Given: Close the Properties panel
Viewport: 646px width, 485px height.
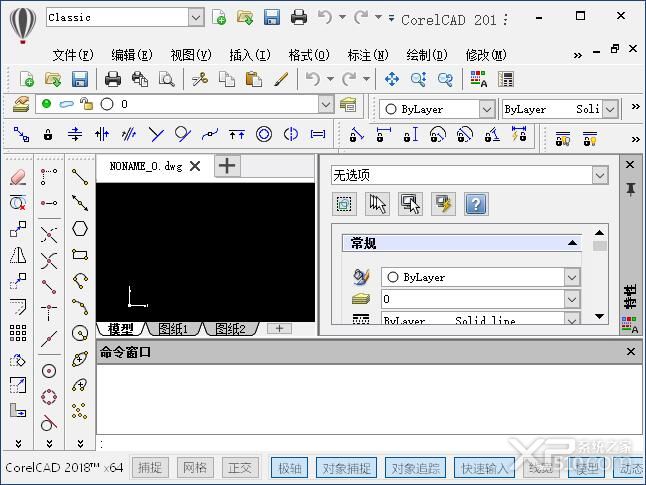Looking at the screenshot, I should pyautogui.click(x=630, y=164).
